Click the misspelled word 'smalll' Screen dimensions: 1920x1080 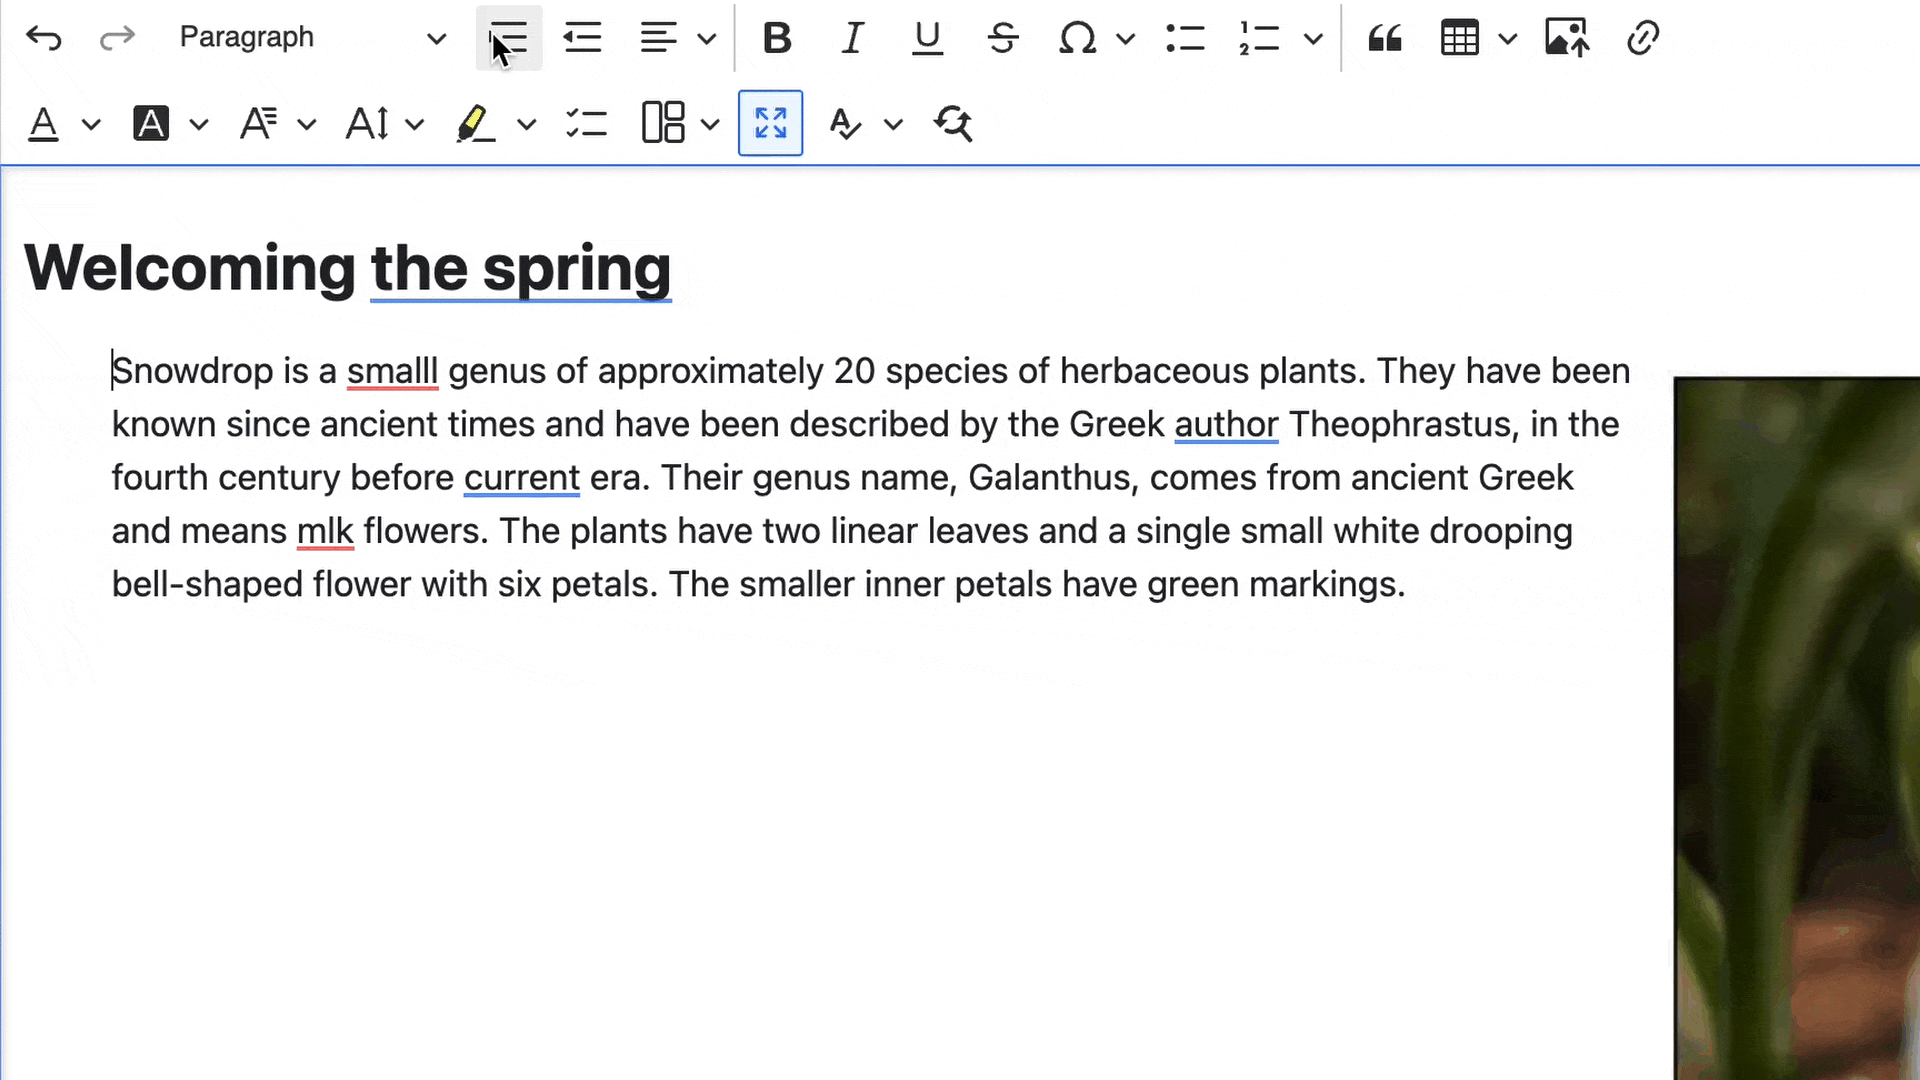tap(392, 371)
